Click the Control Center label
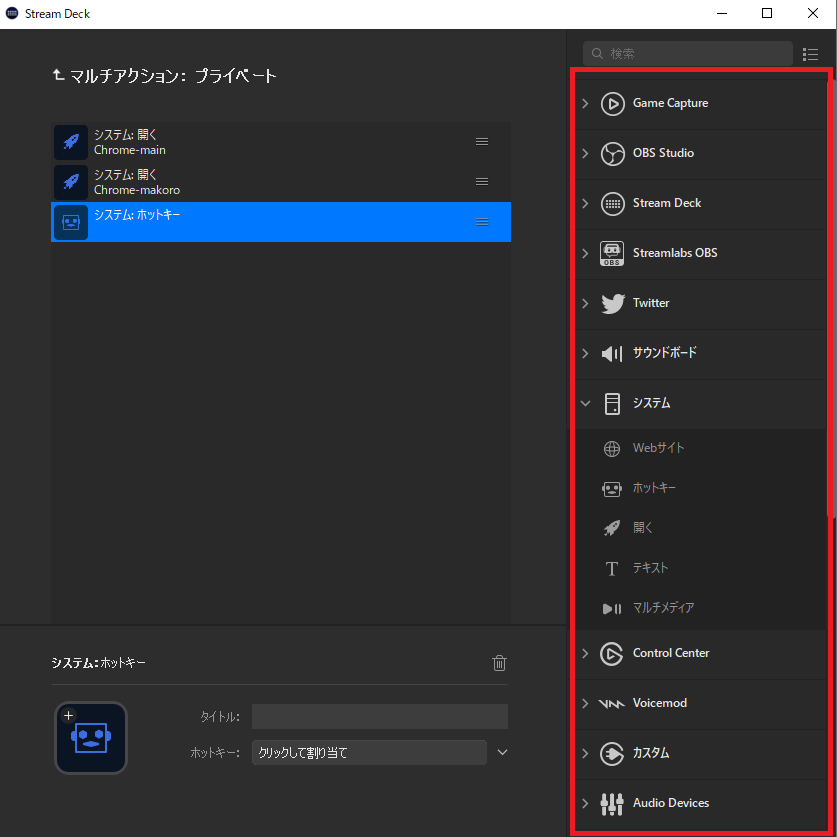837x837 pixels. pyautogui.click(x=671, y=653)
